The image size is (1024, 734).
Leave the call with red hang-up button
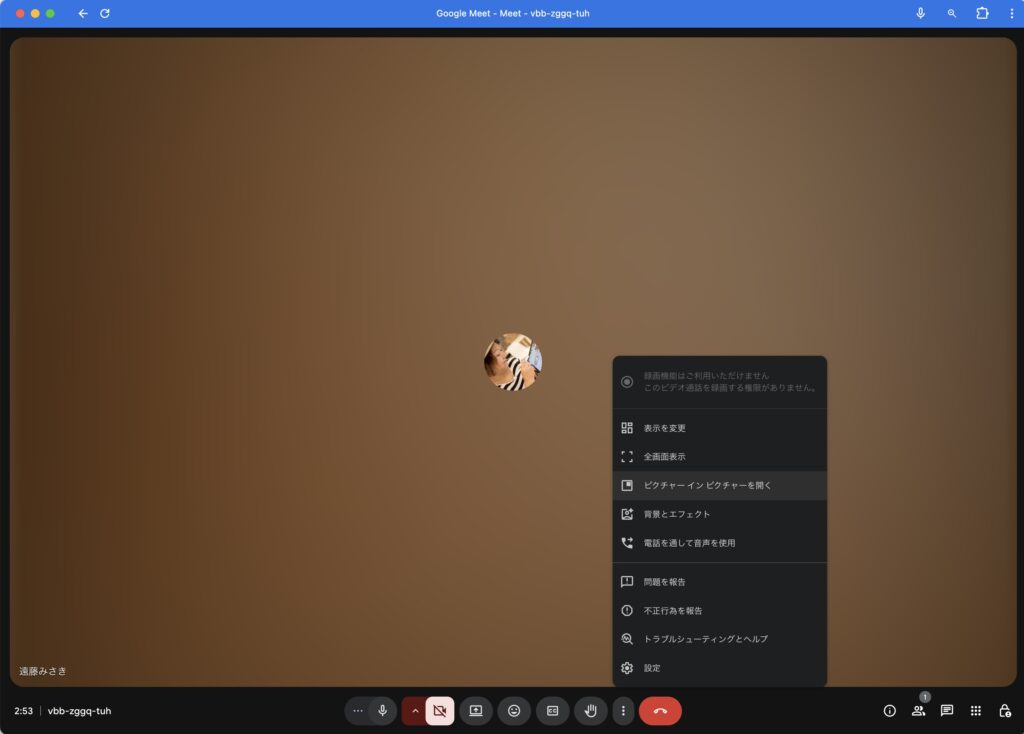(660, 711)
